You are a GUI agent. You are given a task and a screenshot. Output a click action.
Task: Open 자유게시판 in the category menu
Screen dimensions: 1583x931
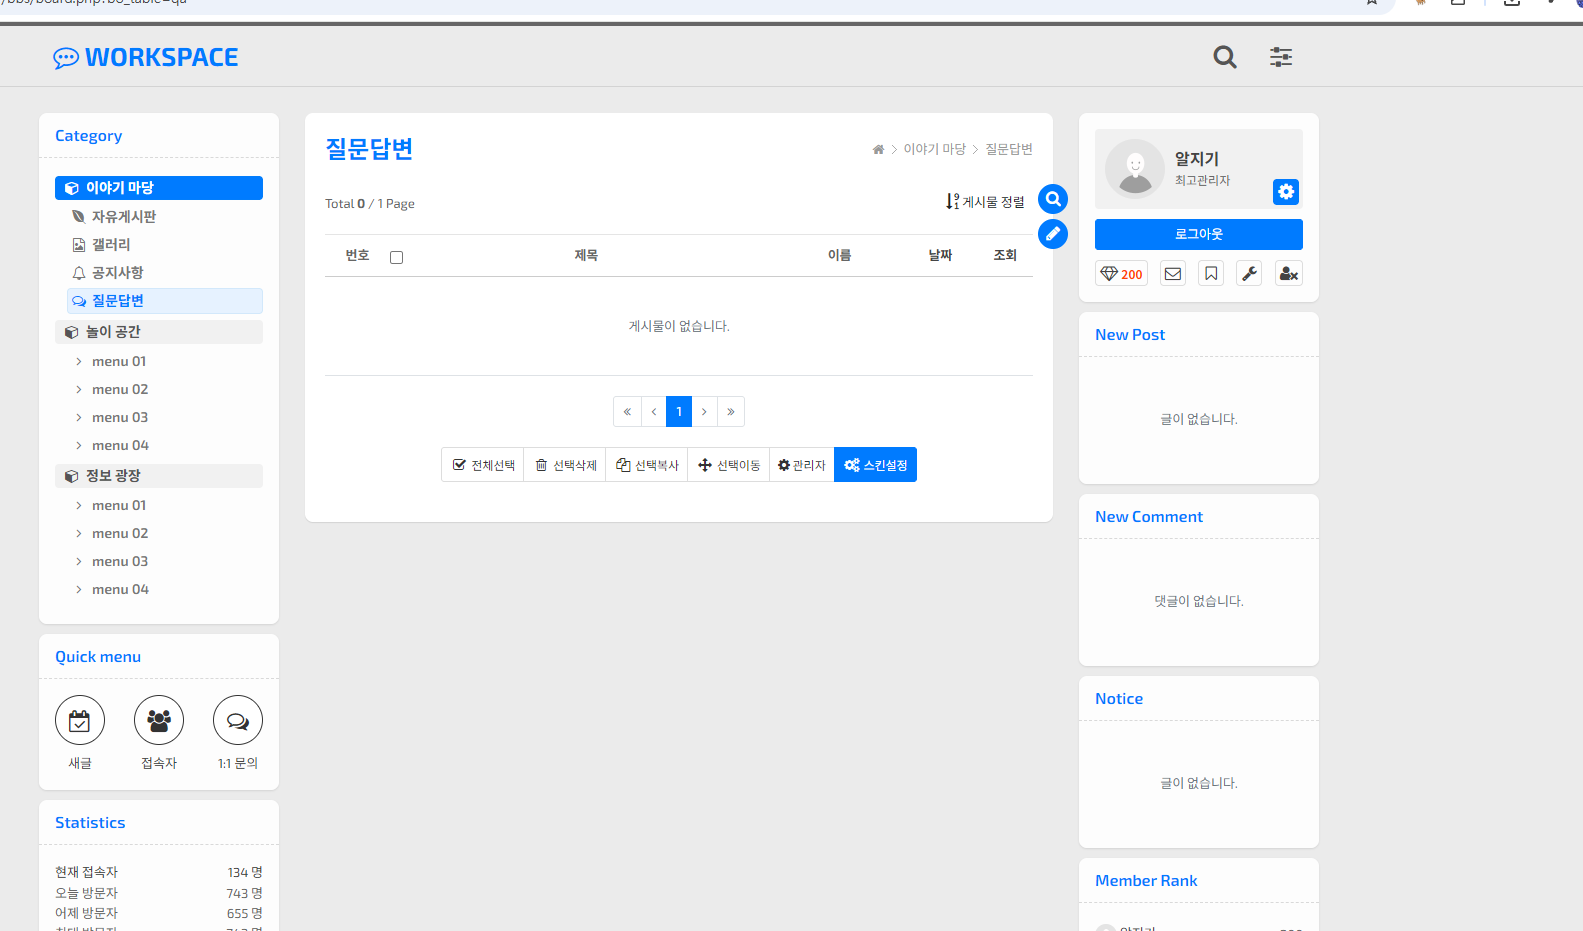(124, 217)
